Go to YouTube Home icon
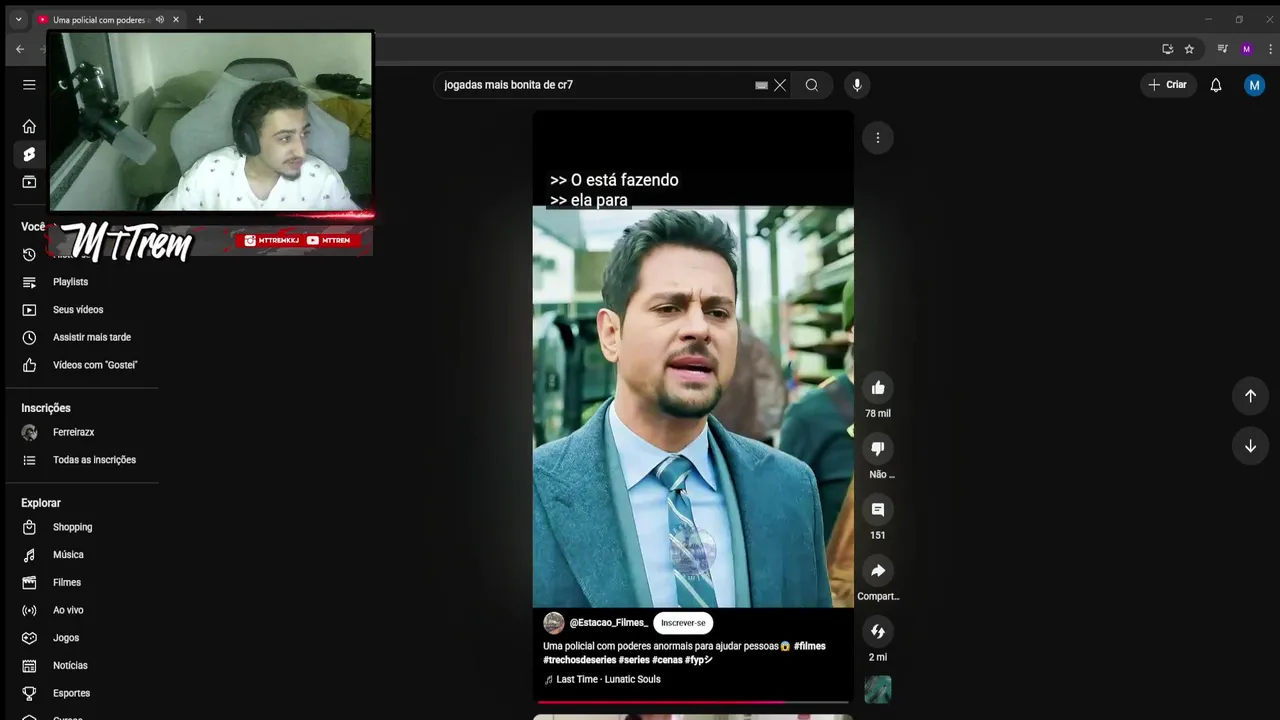Viewport: 1280px width, 720px height. 29,126
